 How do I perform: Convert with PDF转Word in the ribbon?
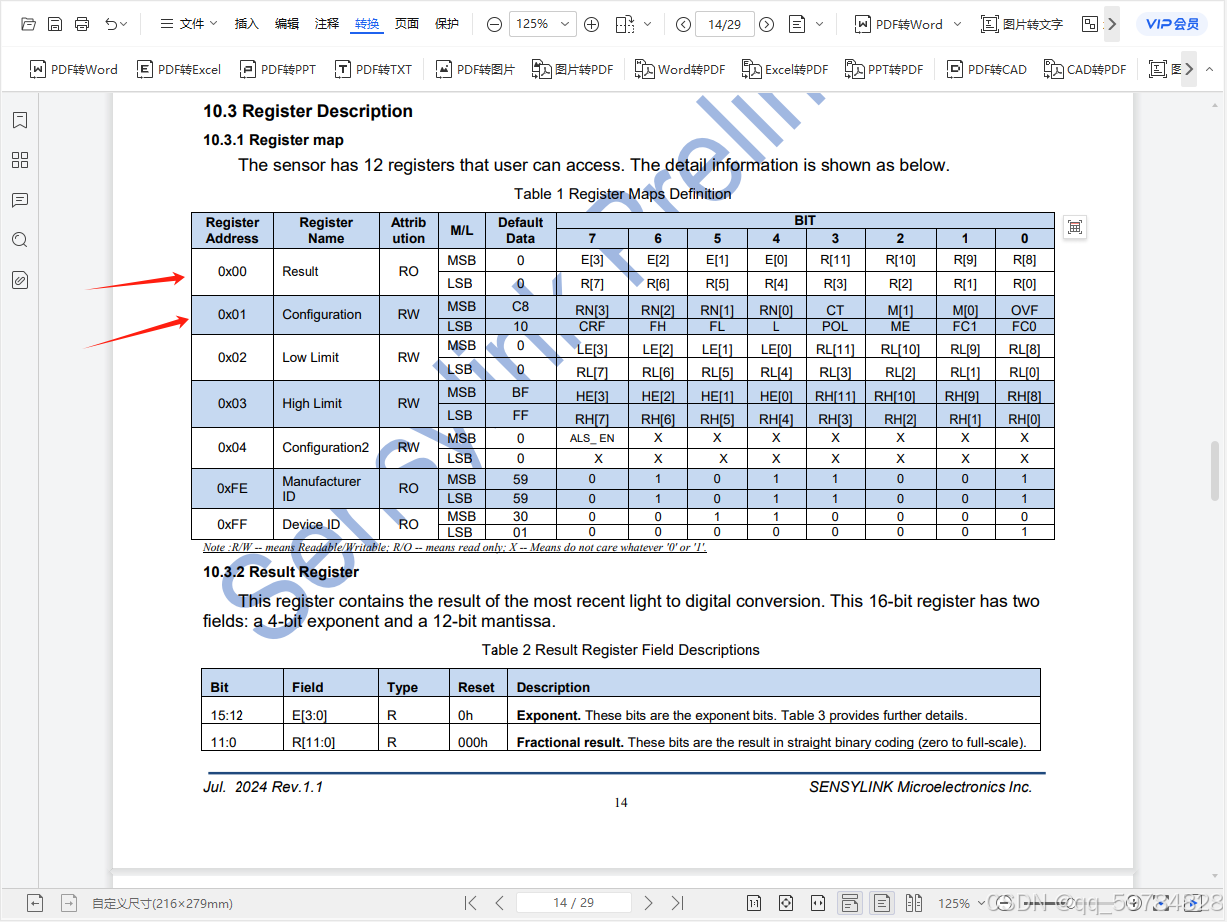point(74,69)
